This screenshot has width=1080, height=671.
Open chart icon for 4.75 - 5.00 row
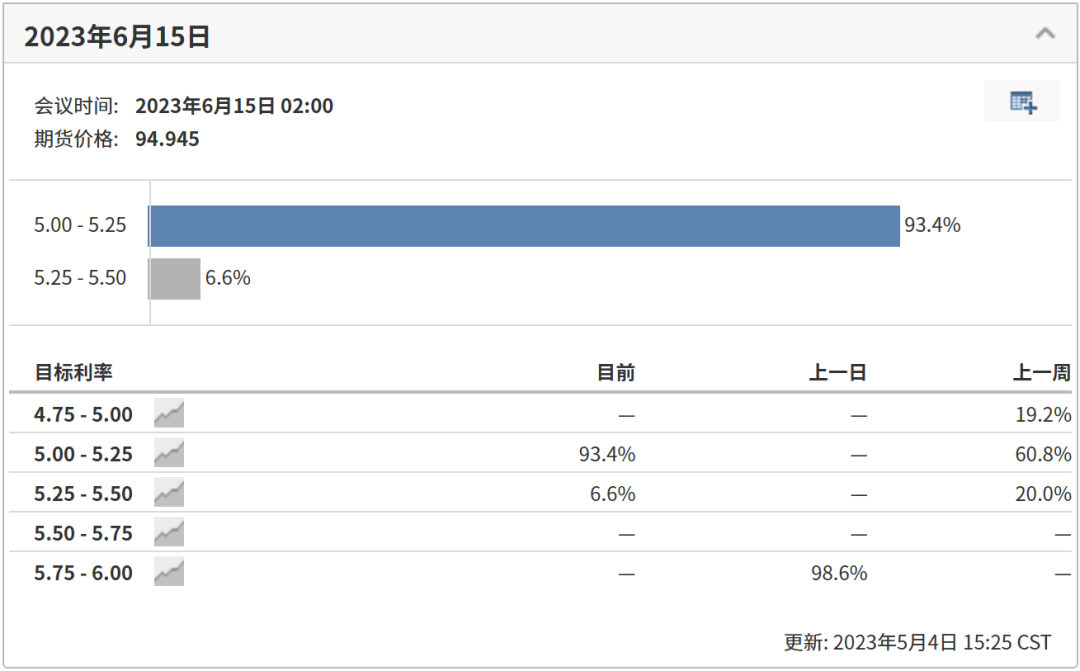pyautogui.click(x=169, y=414)
